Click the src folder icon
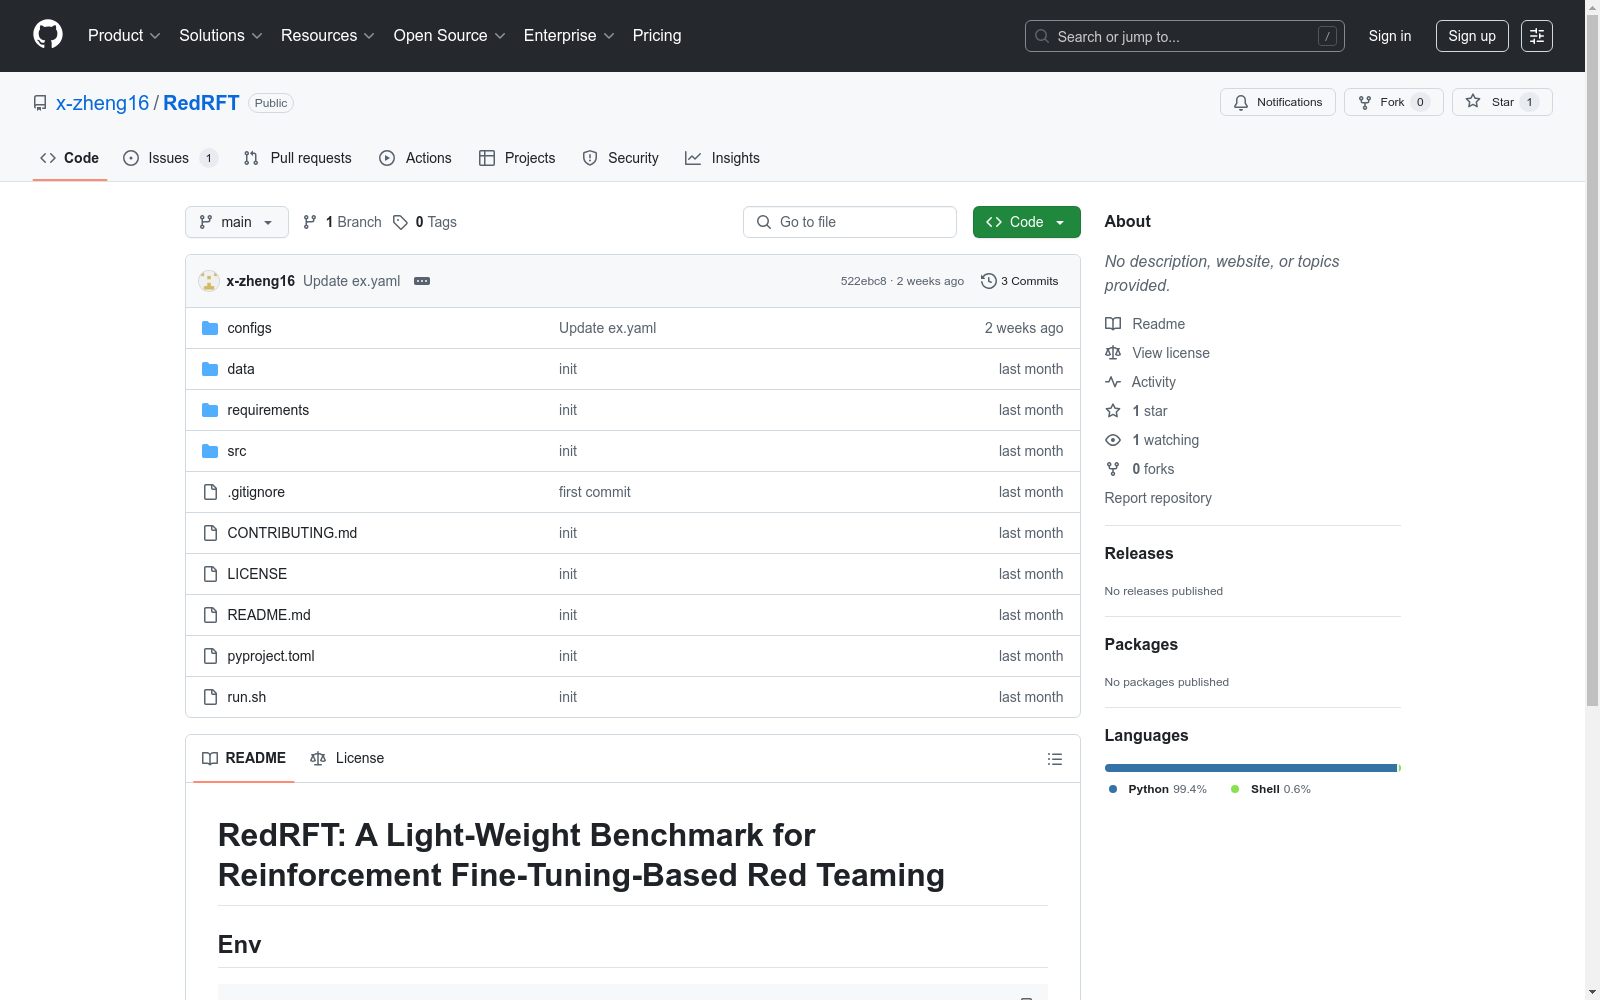The image size is (1600, 1000). pyautogui.click(x=210, y=451)
